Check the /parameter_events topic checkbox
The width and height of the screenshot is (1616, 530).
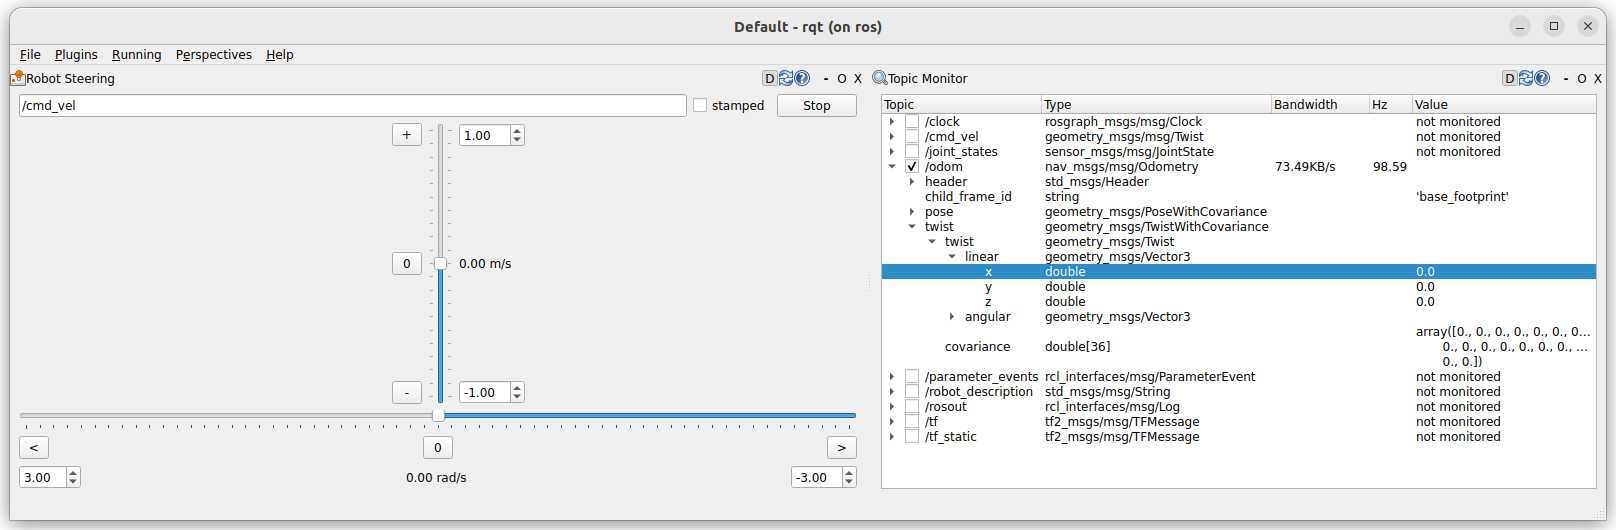coord(912,377)
